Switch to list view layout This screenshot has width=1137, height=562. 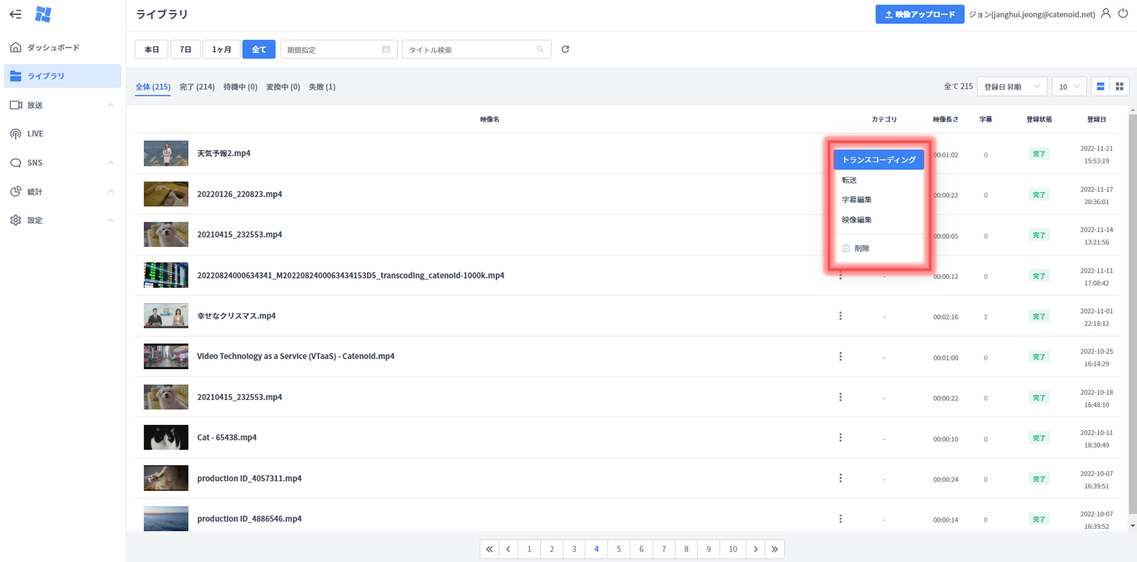pos(1101,87)
